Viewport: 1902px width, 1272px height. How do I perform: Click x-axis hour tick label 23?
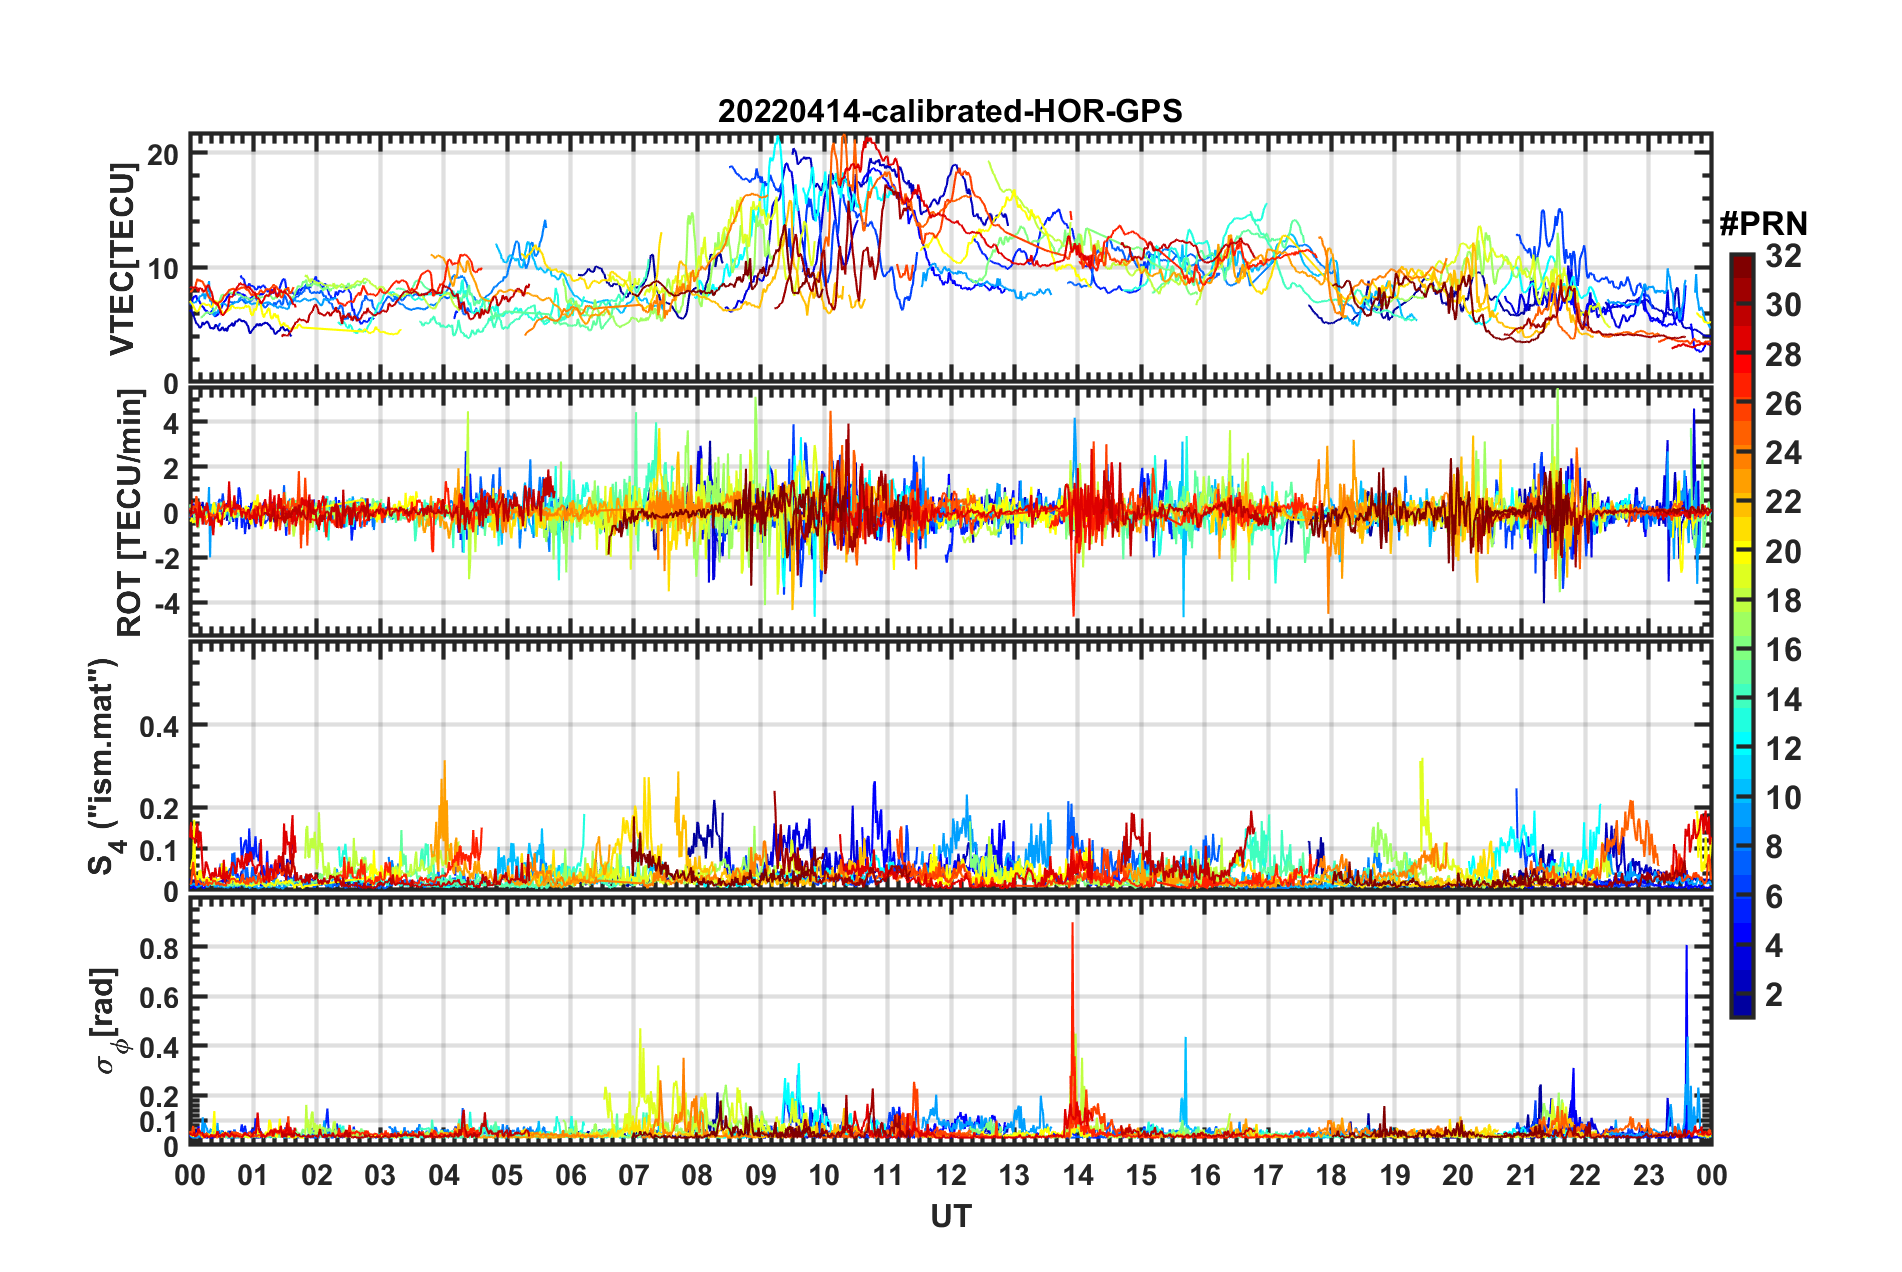tap(1649, 1175)
